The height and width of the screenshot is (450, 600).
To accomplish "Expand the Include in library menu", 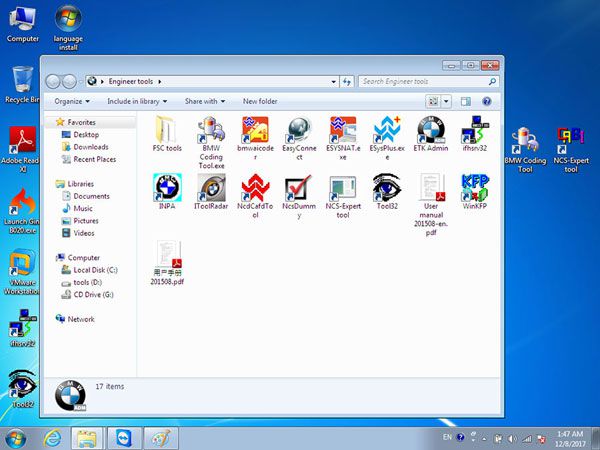I will click(137, 101).
